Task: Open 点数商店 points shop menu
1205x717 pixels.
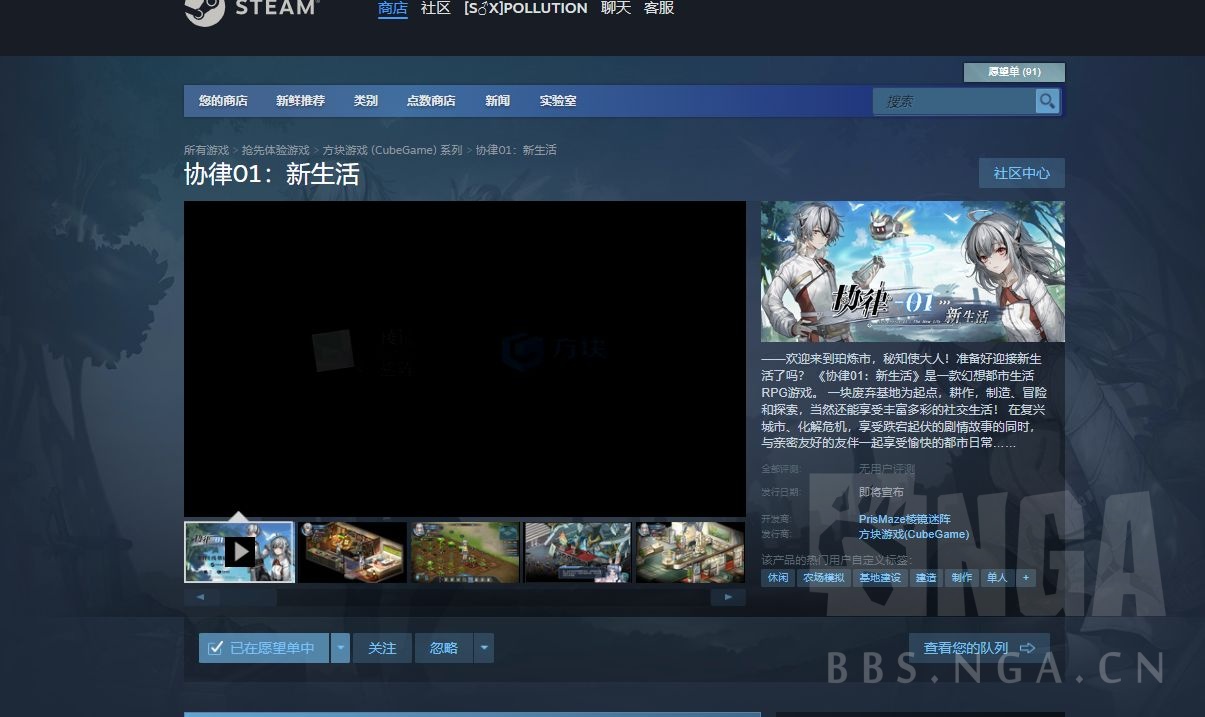Action: (431, 101)
